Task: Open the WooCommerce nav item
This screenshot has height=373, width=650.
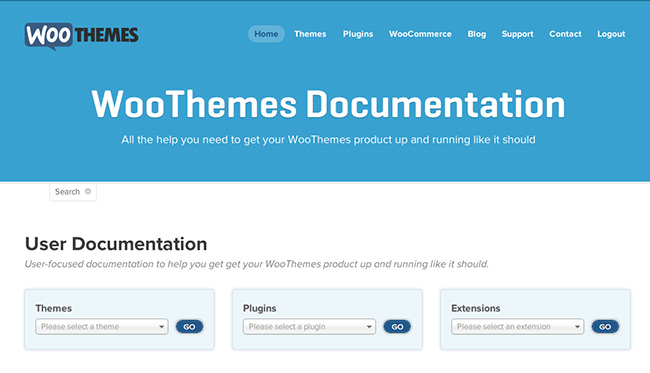Action: [x=420, y=34]
